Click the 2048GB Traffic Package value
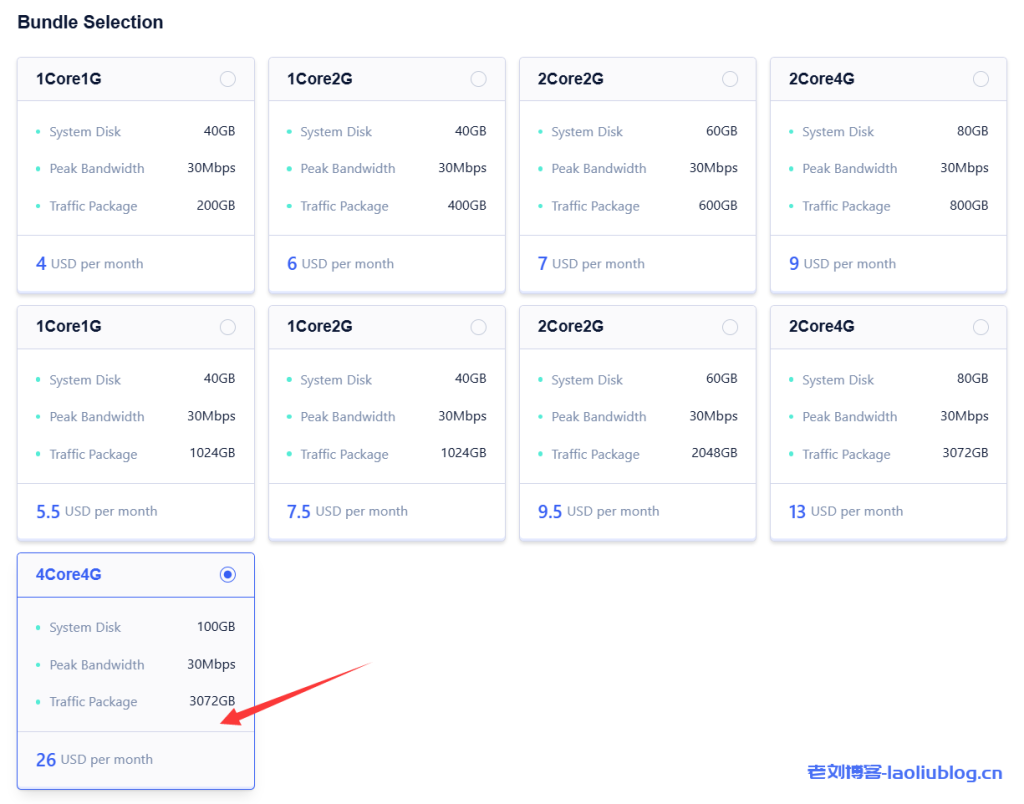The image size is (1024, 804). tap(714, 453)
